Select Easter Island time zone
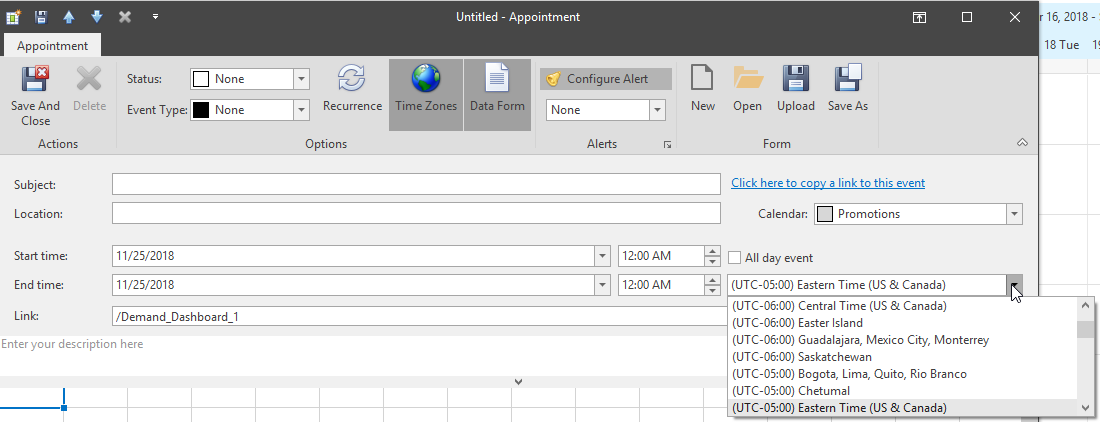This screenshot has height=422, width=1100. [902, 323]
